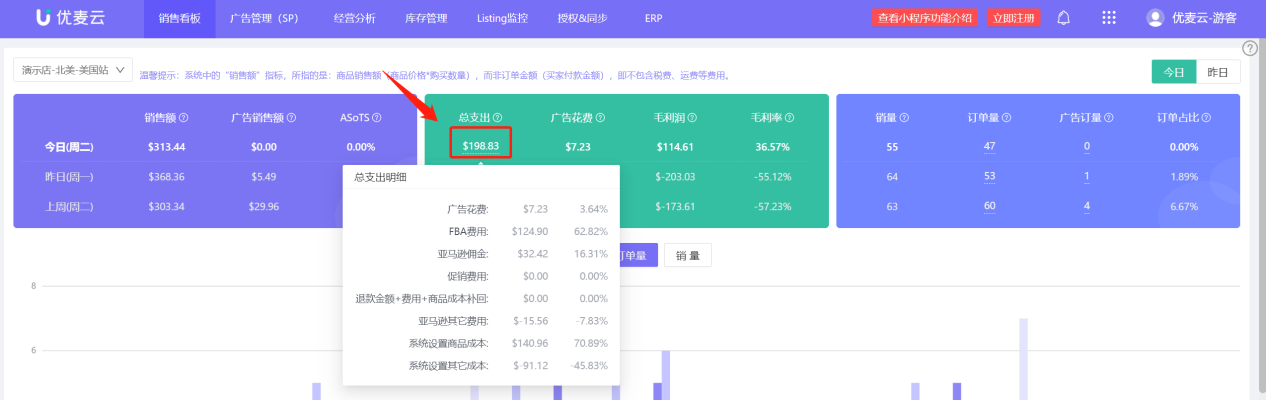The width and height of the screenshot is (1266, 400).
Task: Open the apps grid menu
Action: tap(1108, 18)
